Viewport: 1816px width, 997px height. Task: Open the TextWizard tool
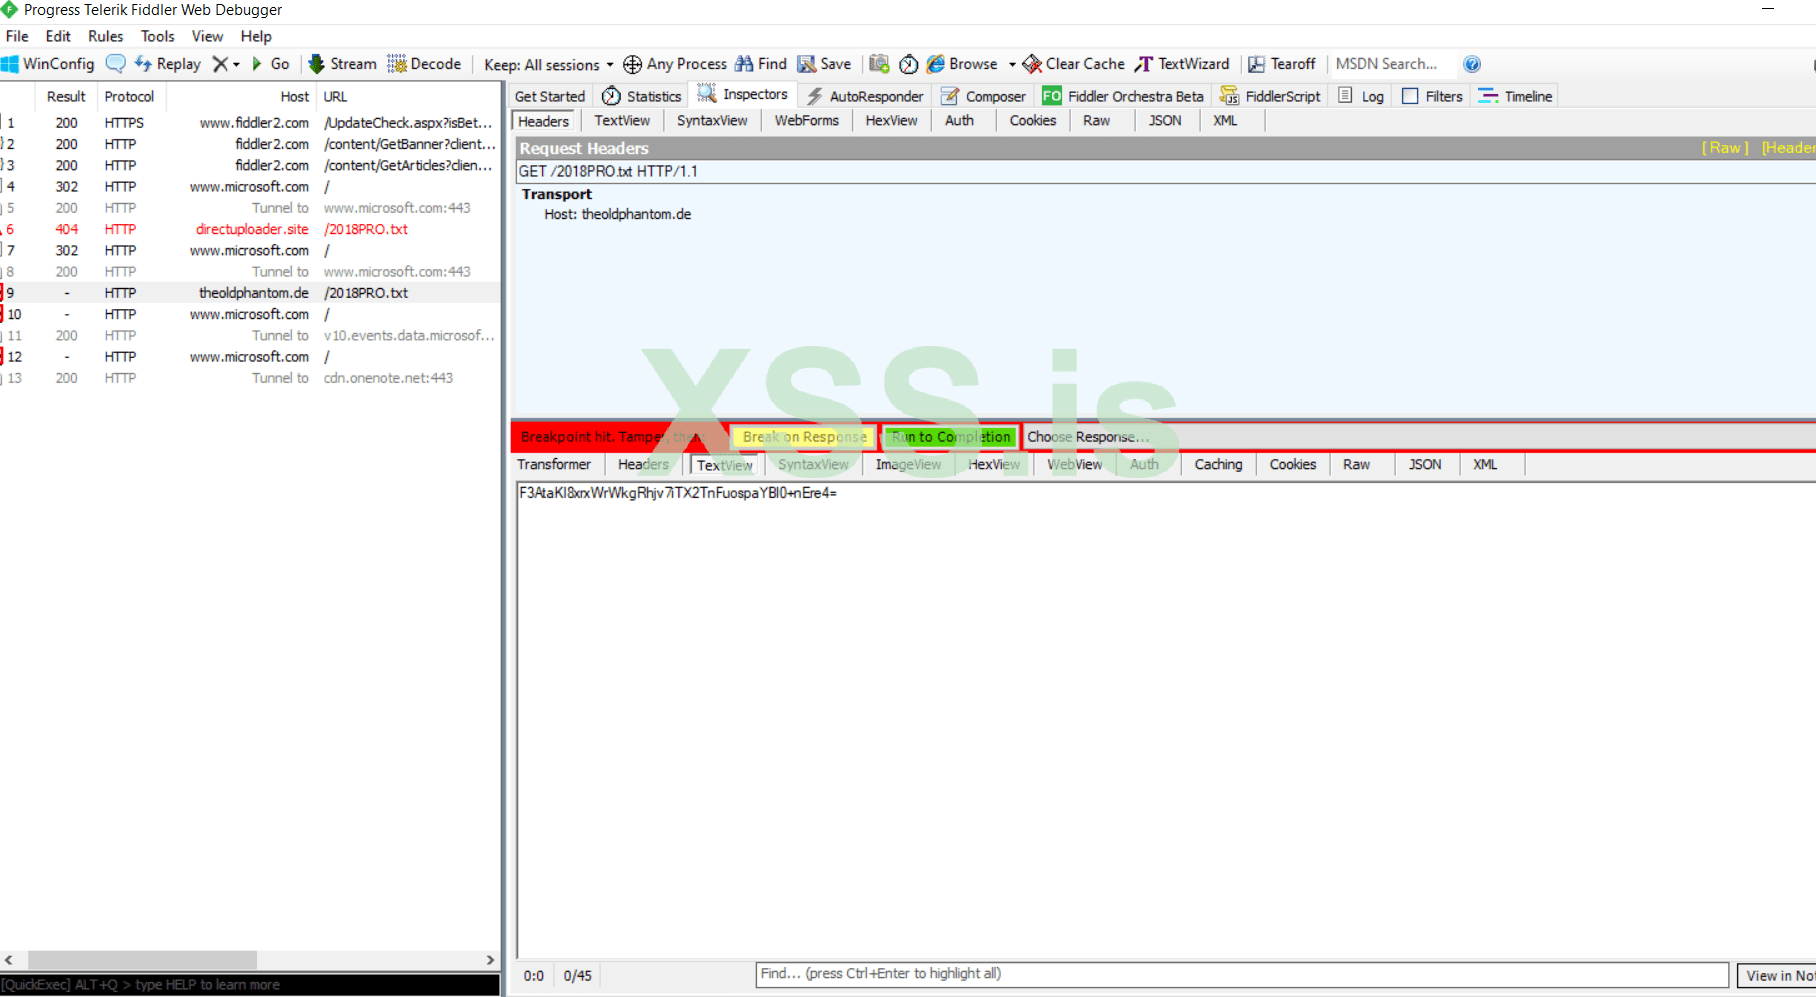click(x=1182, y=64)
